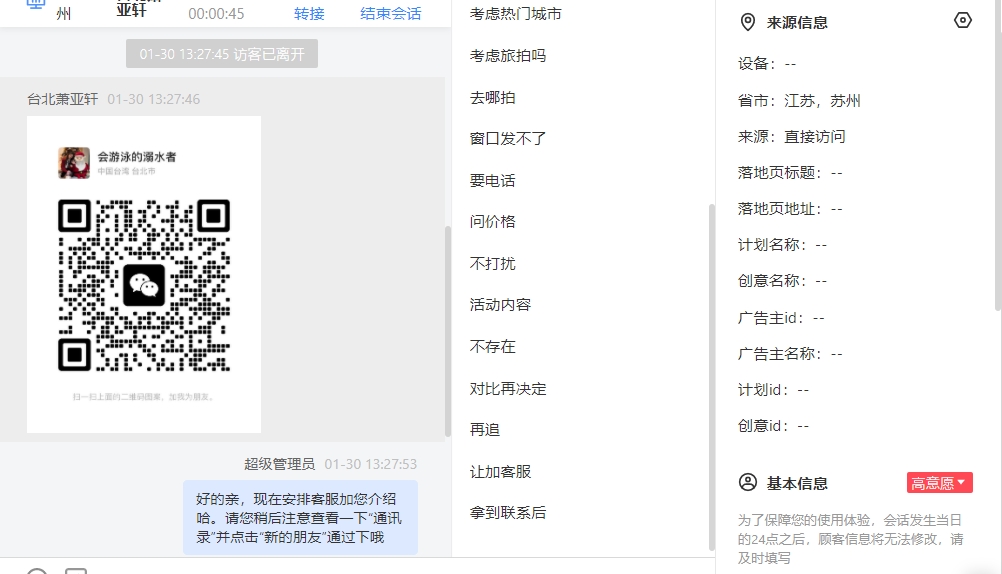1002x574 pixels.
Task: Click the location pin icon for 来源信息
Action: (x=747, y=22)
